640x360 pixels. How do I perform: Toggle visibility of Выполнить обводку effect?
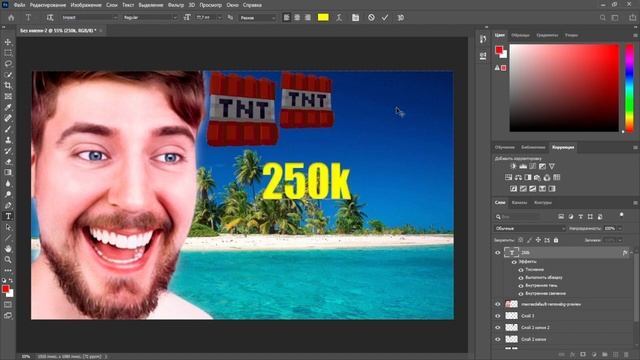pyautogui.click(x=521, y=278)
